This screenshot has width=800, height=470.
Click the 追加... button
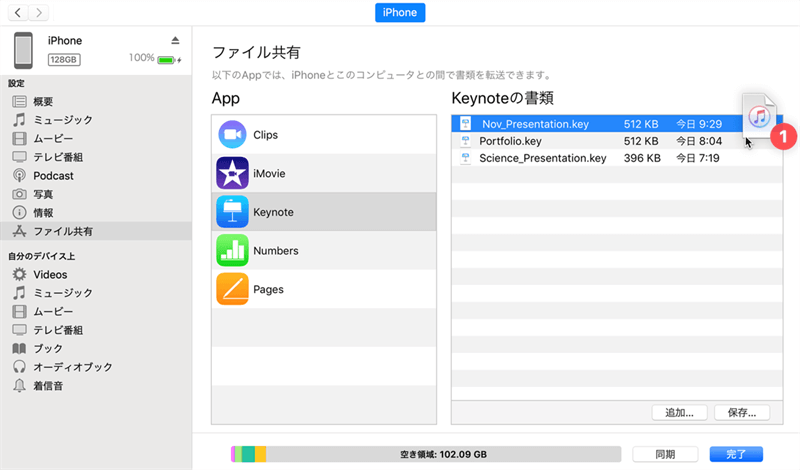point(679,412)
